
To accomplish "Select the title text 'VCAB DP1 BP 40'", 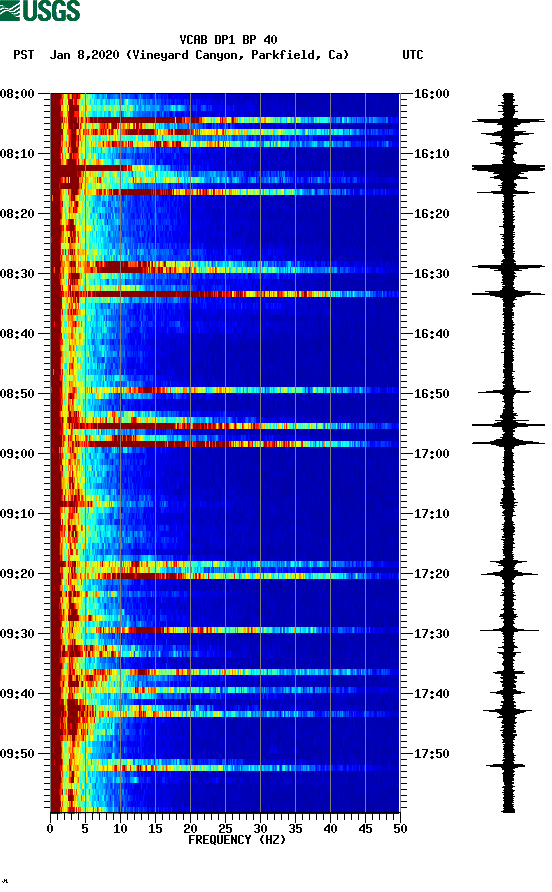I will tap(228, 40).
